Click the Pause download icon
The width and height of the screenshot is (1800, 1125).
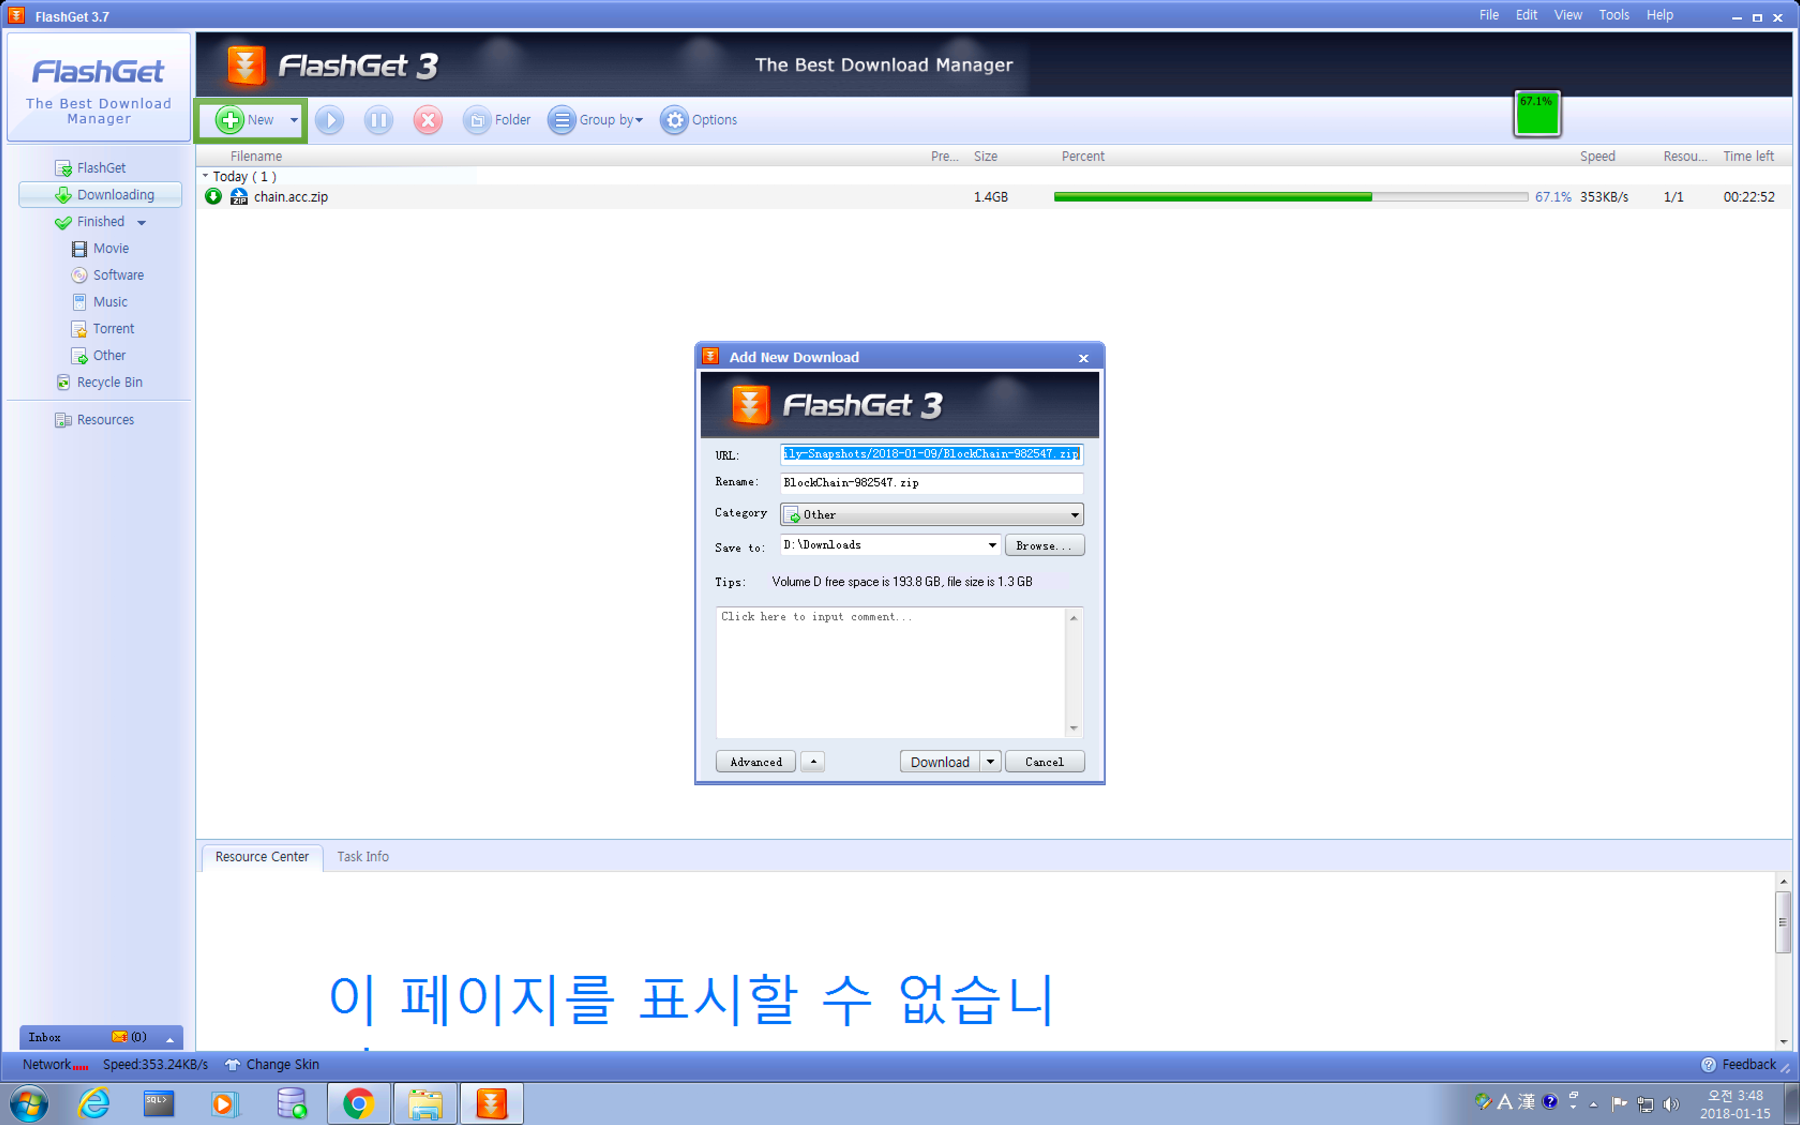(378, 120)
